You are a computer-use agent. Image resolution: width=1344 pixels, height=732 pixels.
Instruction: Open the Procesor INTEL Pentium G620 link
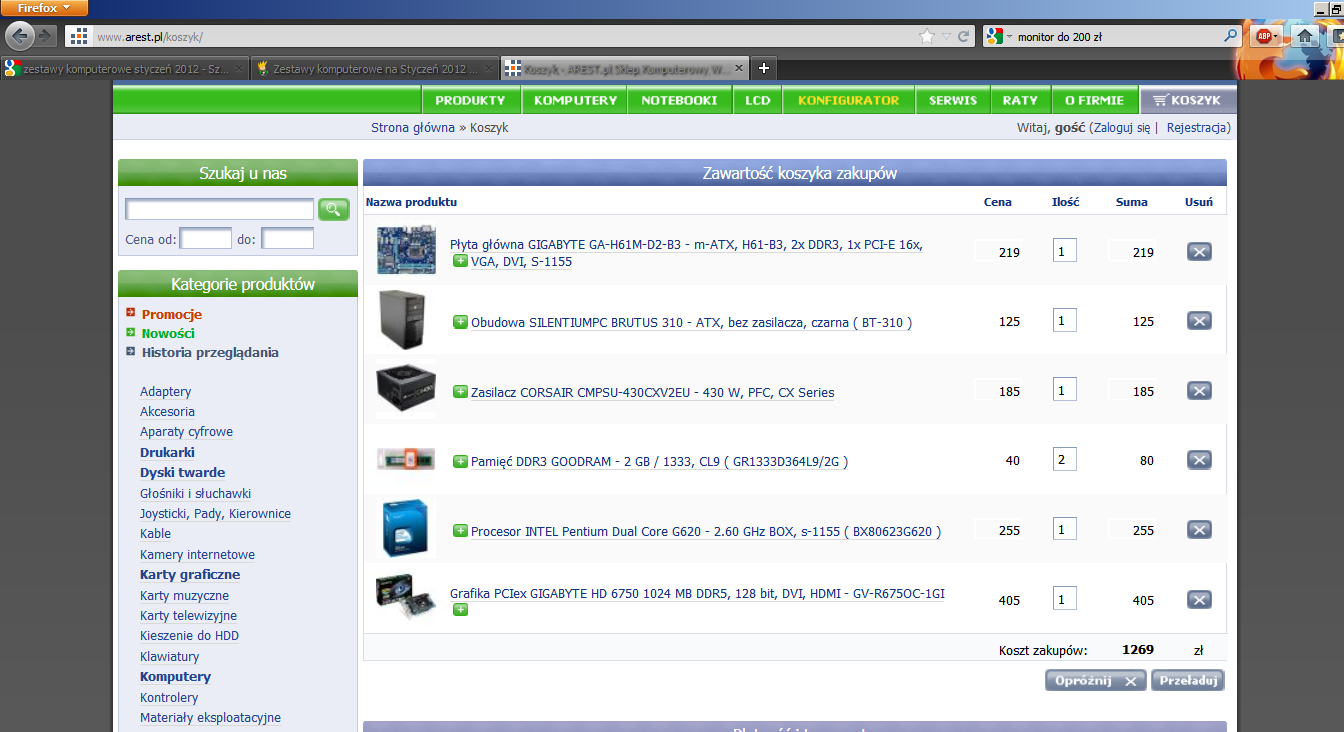click(x=706, y=532)
